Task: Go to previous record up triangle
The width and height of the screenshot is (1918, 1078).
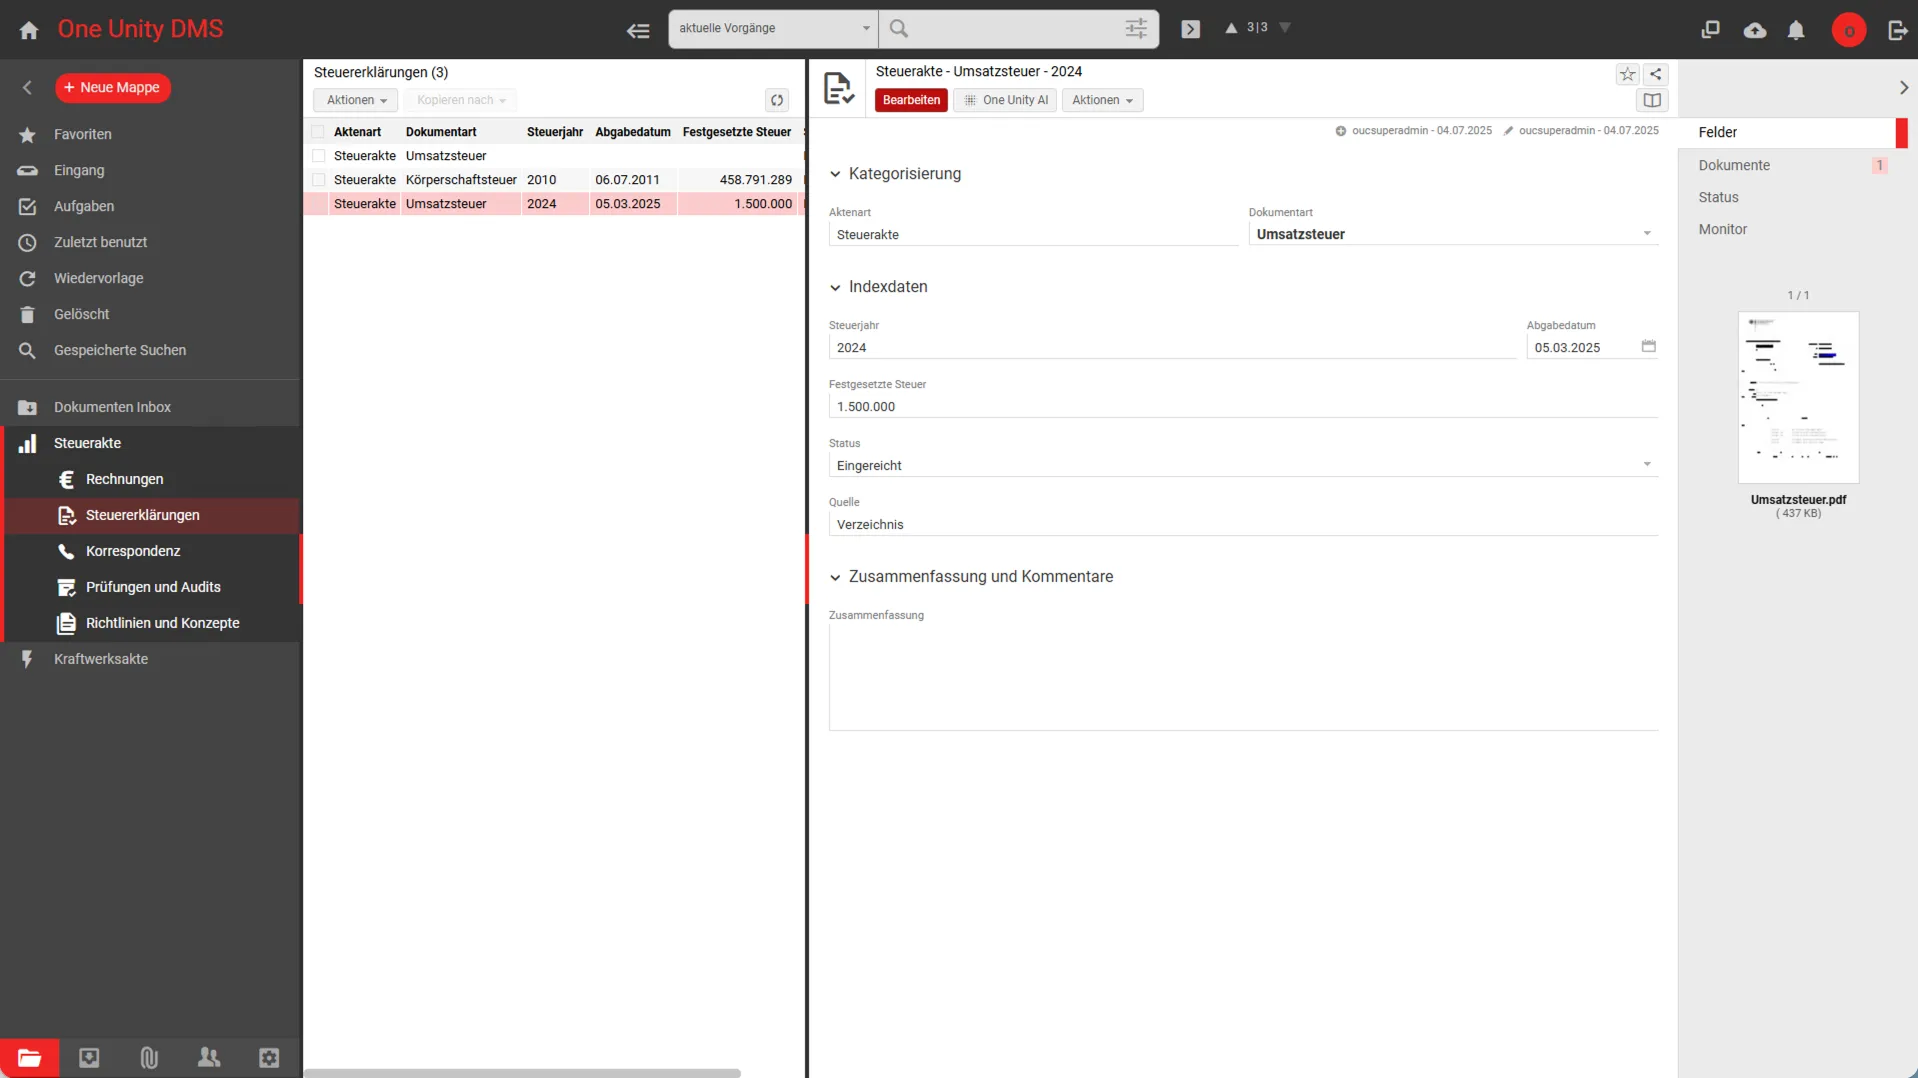Action: coord(1231,28)
